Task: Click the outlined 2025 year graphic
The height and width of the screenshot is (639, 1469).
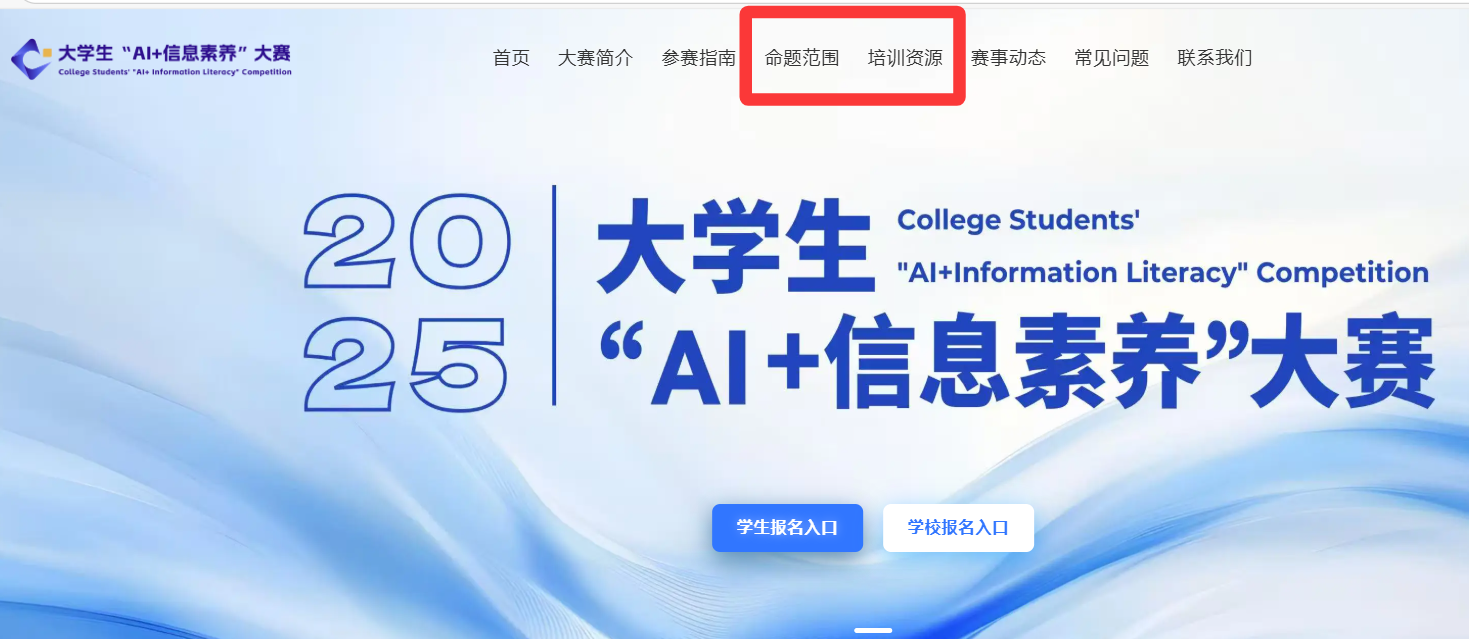Action: tap(407, 302)
